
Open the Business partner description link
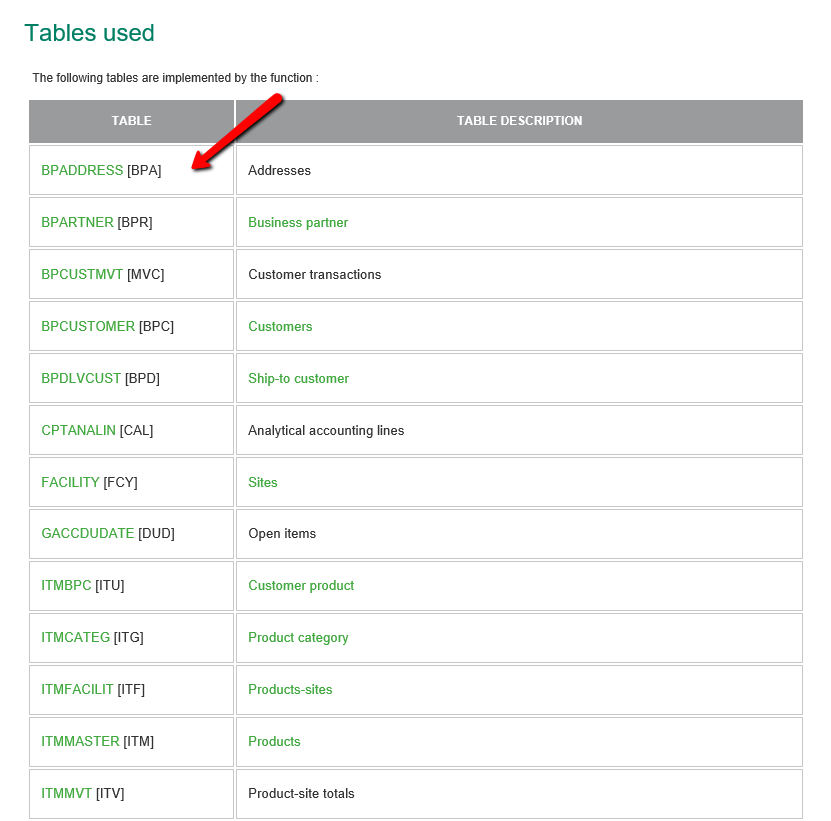click(x=298, y=223)
